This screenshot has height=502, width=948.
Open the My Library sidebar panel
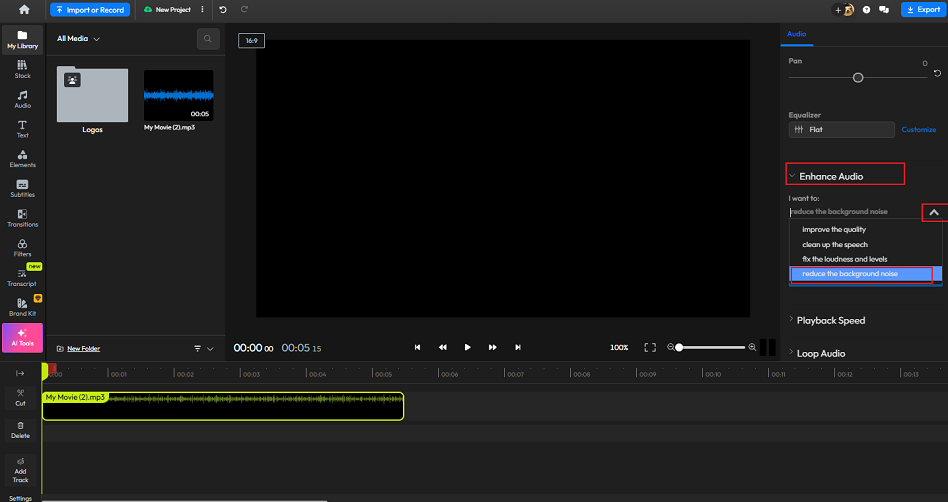coord(22,39)
